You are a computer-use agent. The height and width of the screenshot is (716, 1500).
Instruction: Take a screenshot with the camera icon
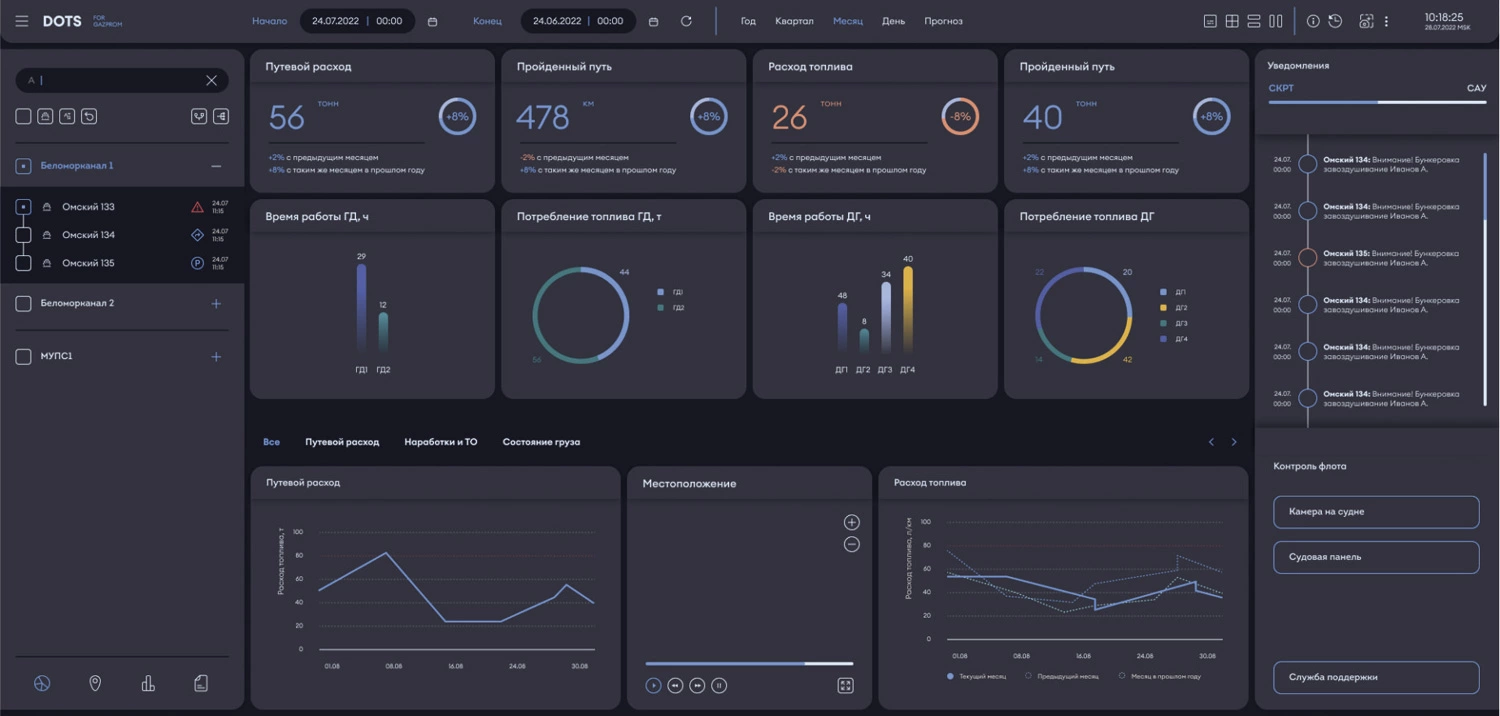pyautogui.click(x=1366, y=21)
